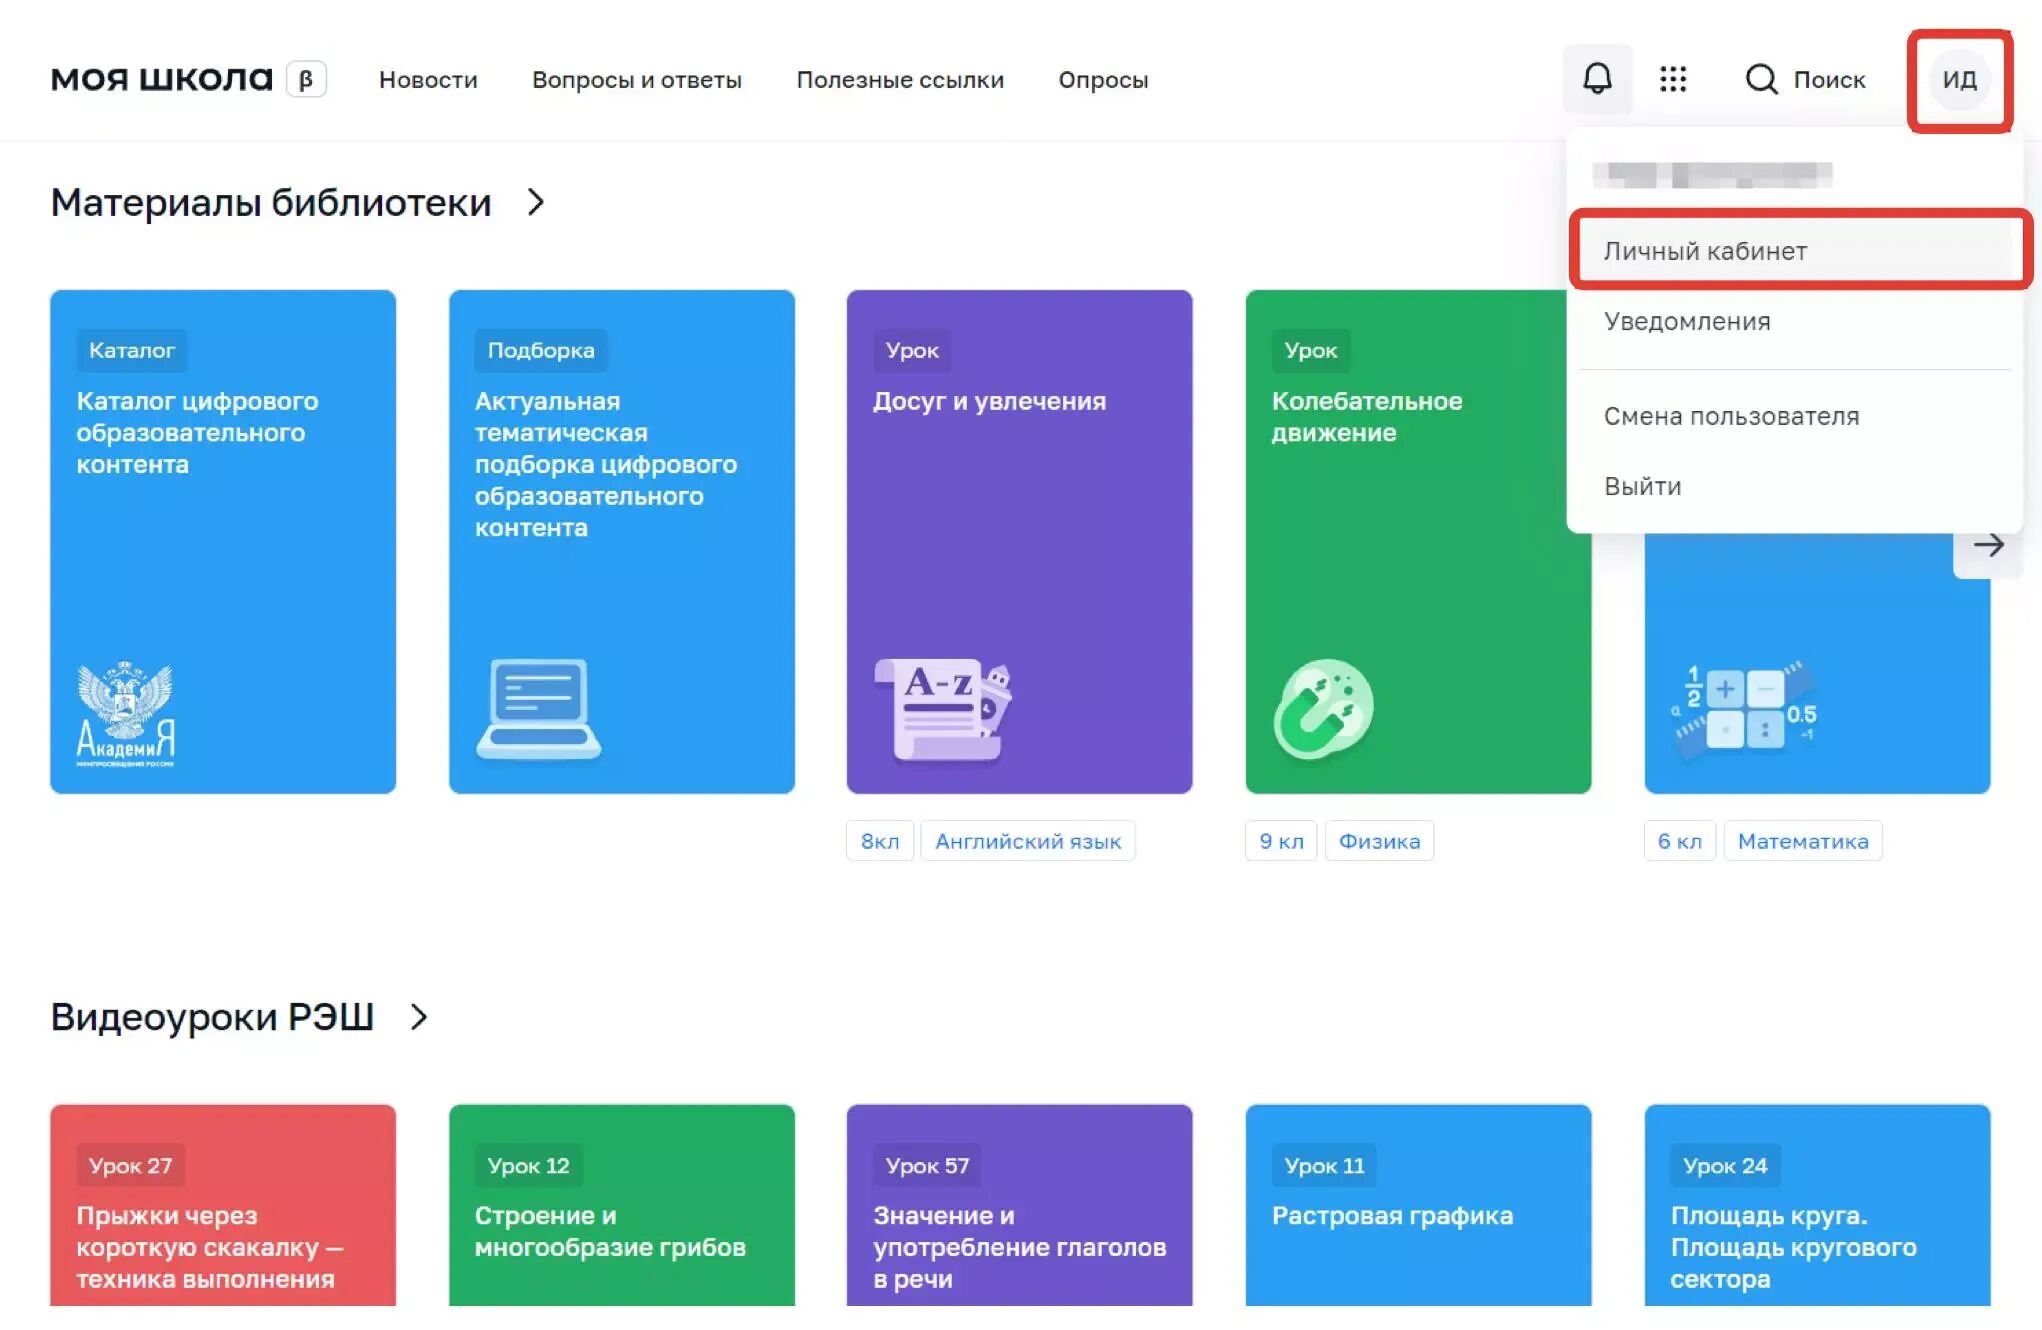Screen dimensions: 2042x1330
Task: Click the blurred user name in menu
Action: pyautogui.click(x=1713, y=175)
